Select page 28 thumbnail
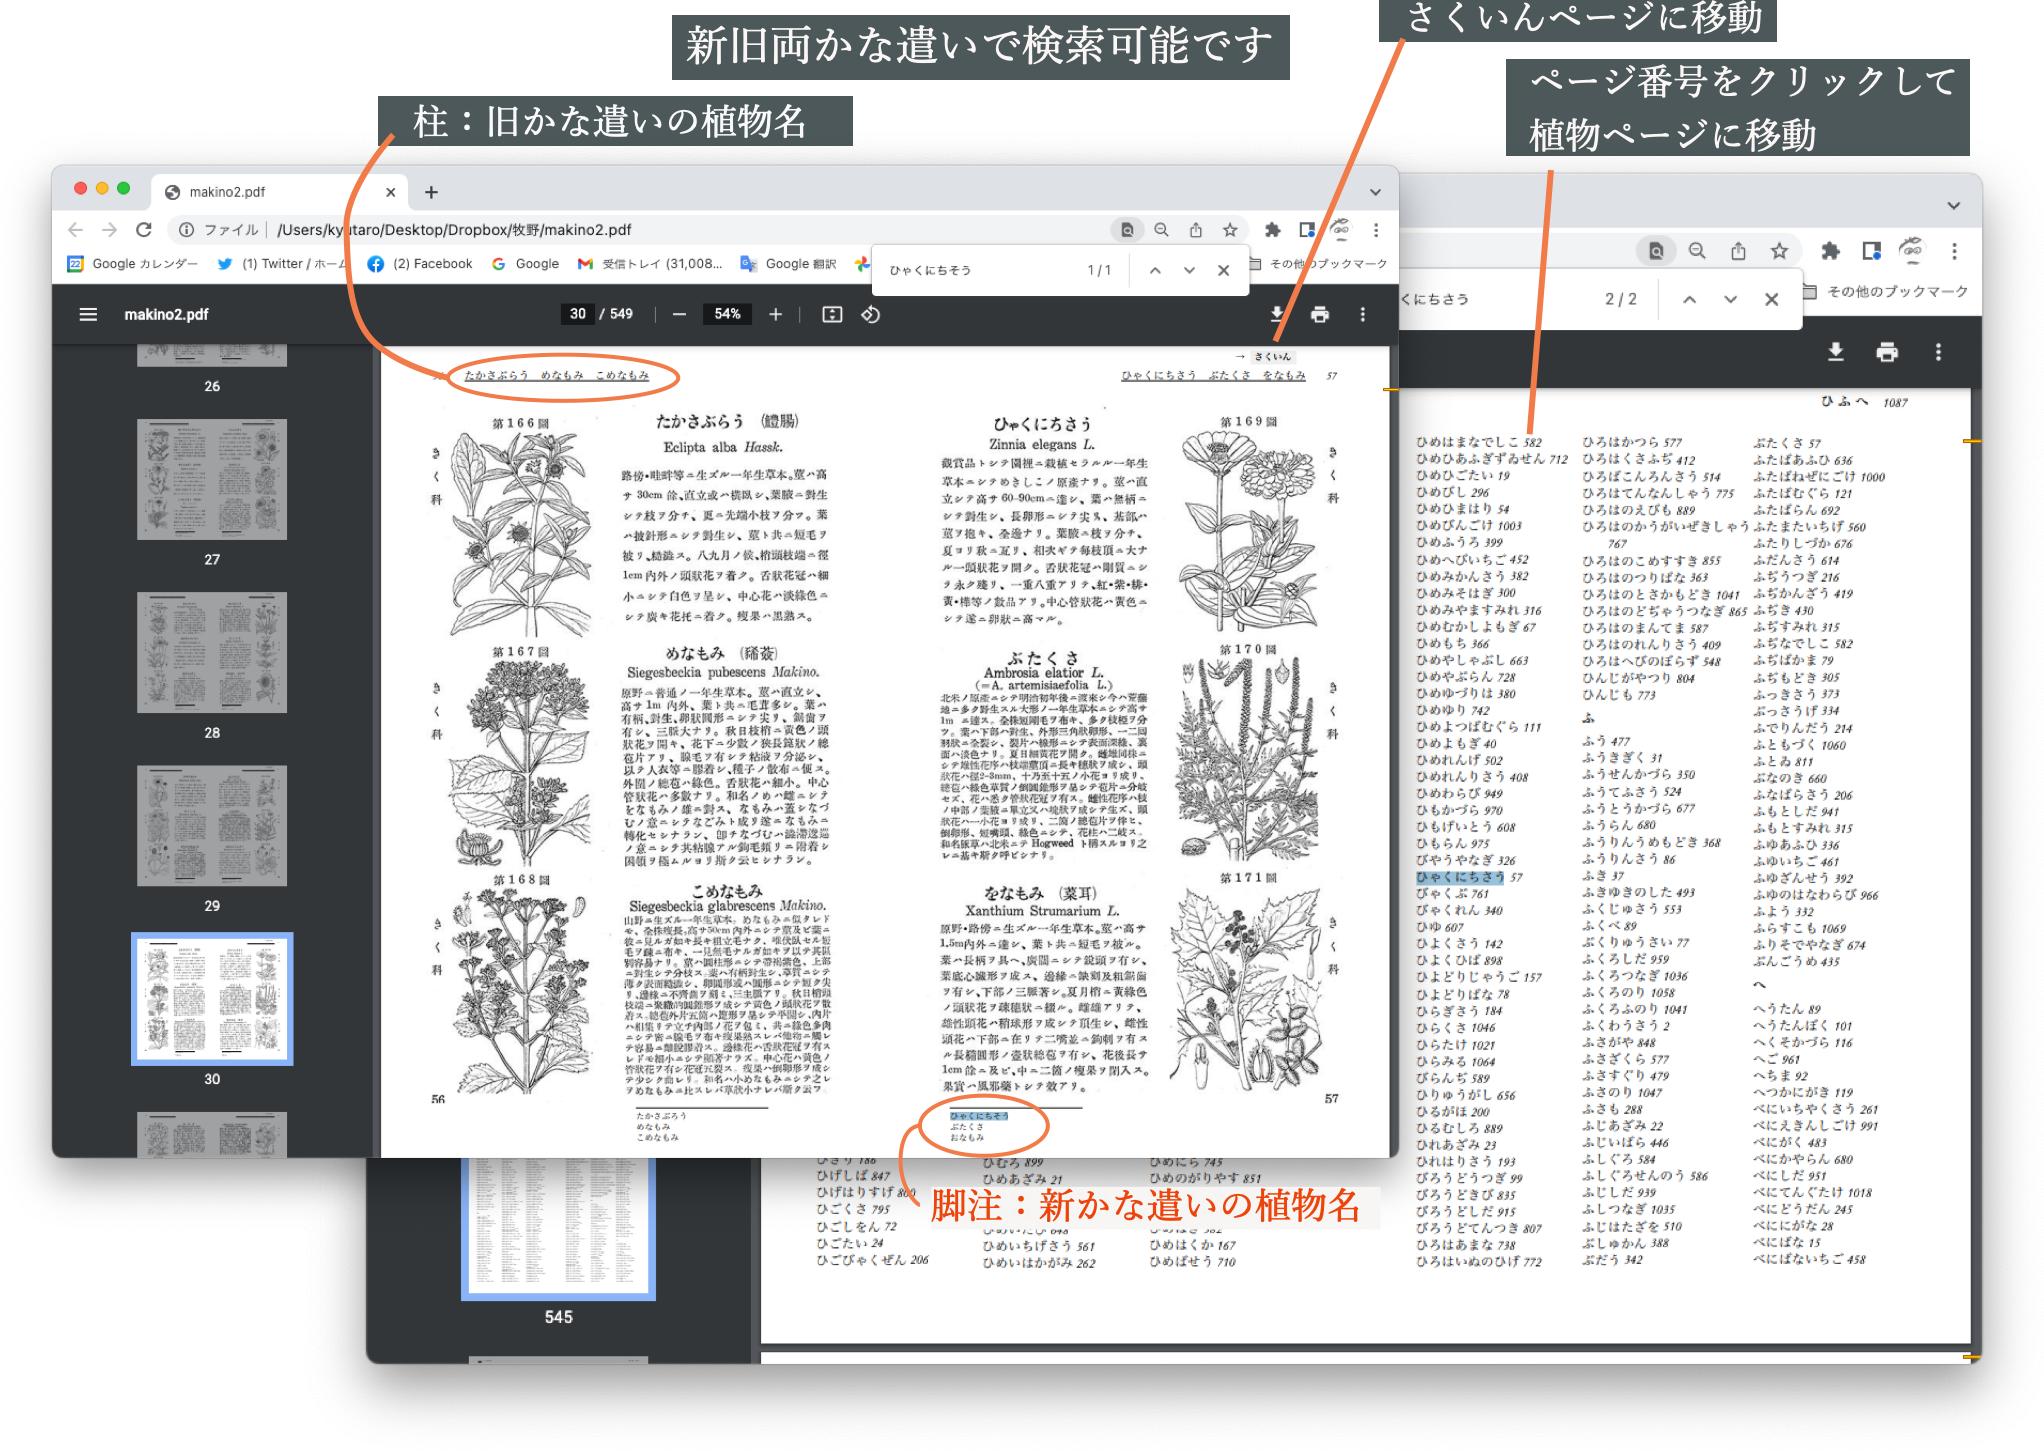This screenshot has height=1450, width=2044. [x=212, y=653]
